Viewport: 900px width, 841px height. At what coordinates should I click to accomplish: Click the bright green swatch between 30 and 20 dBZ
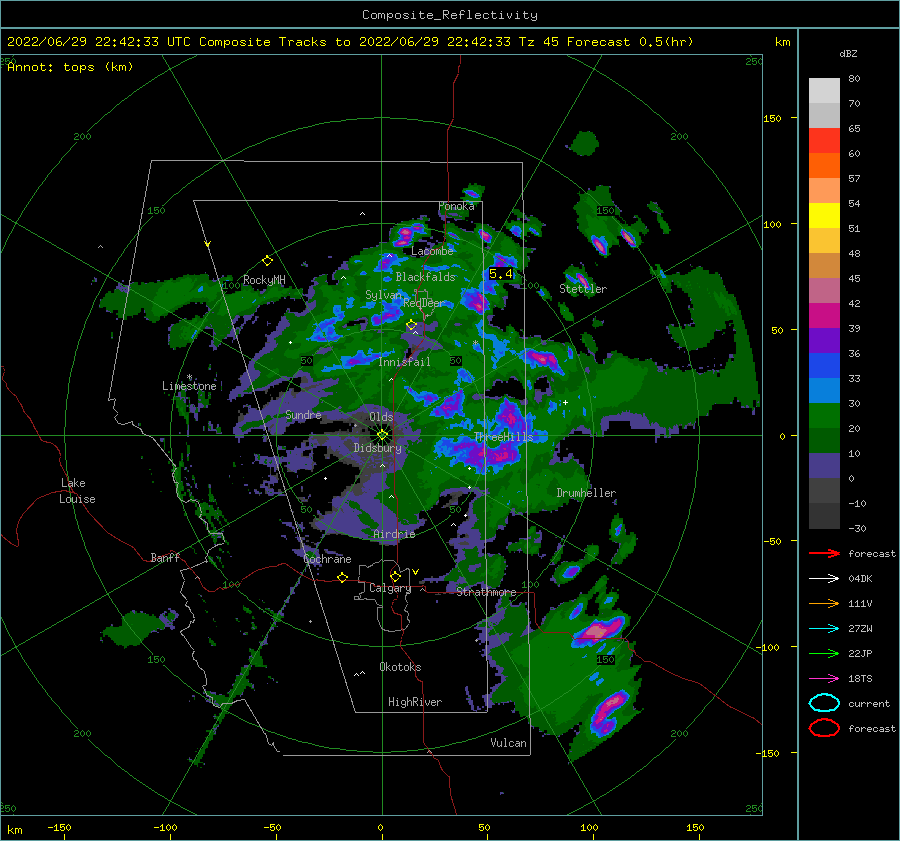pyautogui.click(x=824, y=415)
